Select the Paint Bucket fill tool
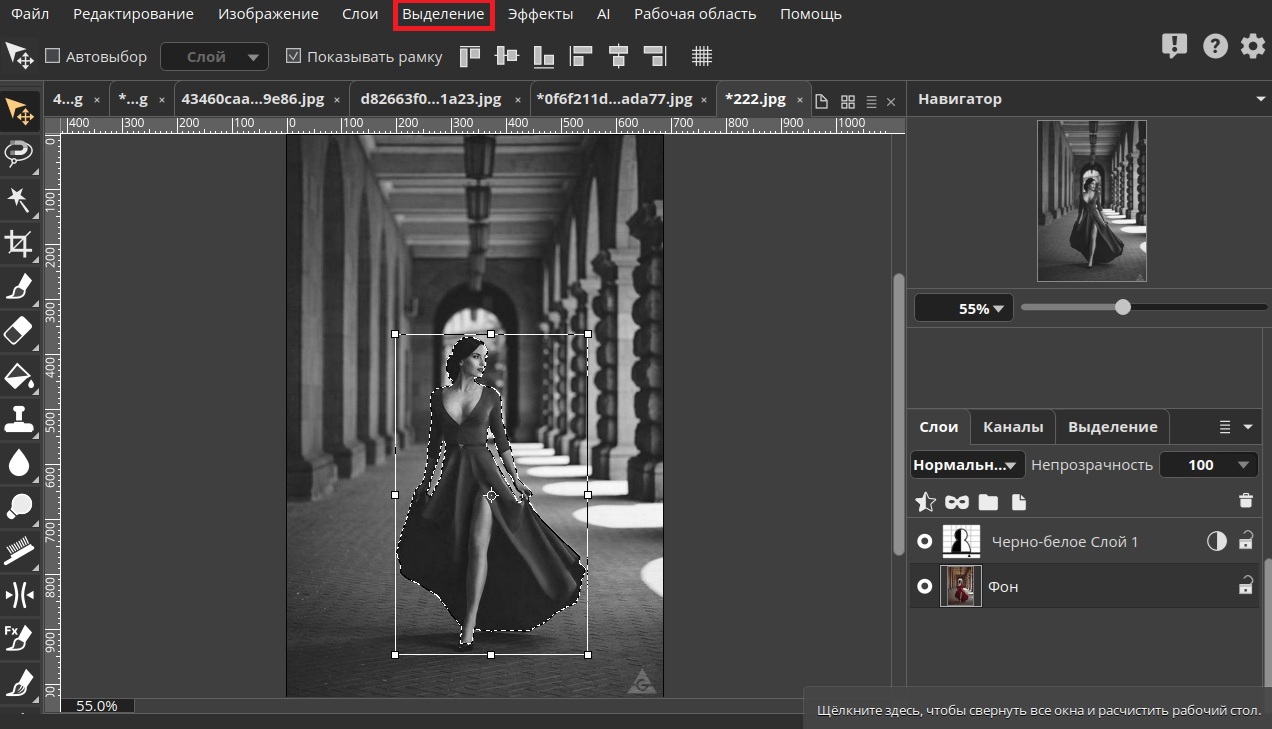Image resolution: width=1272 pixels, height=729 pixels. pyautogui.click(x=19, y=376)
